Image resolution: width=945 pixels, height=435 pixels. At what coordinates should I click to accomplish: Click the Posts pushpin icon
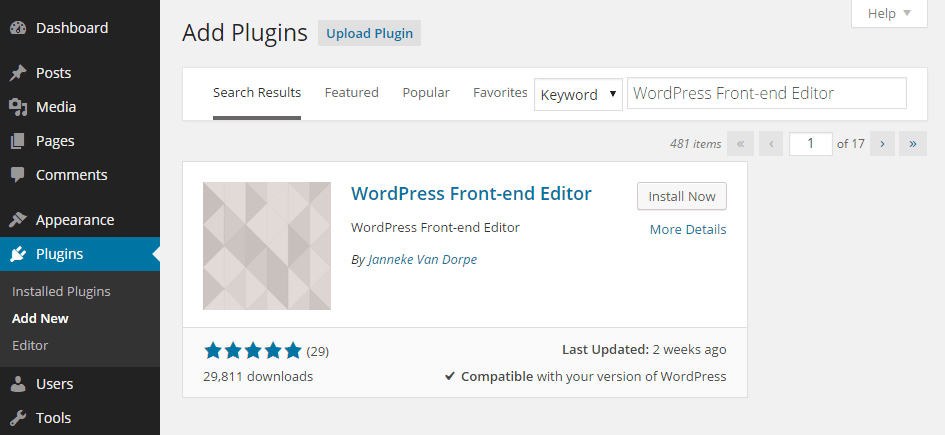pos(18,73)
